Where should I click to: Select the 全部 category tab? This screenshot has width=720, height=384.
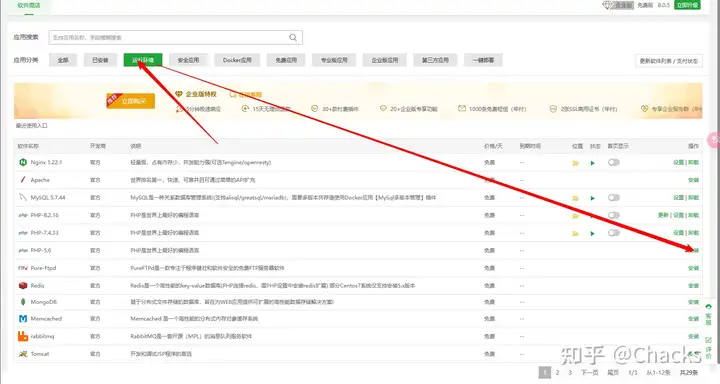[x=63, y=60]
